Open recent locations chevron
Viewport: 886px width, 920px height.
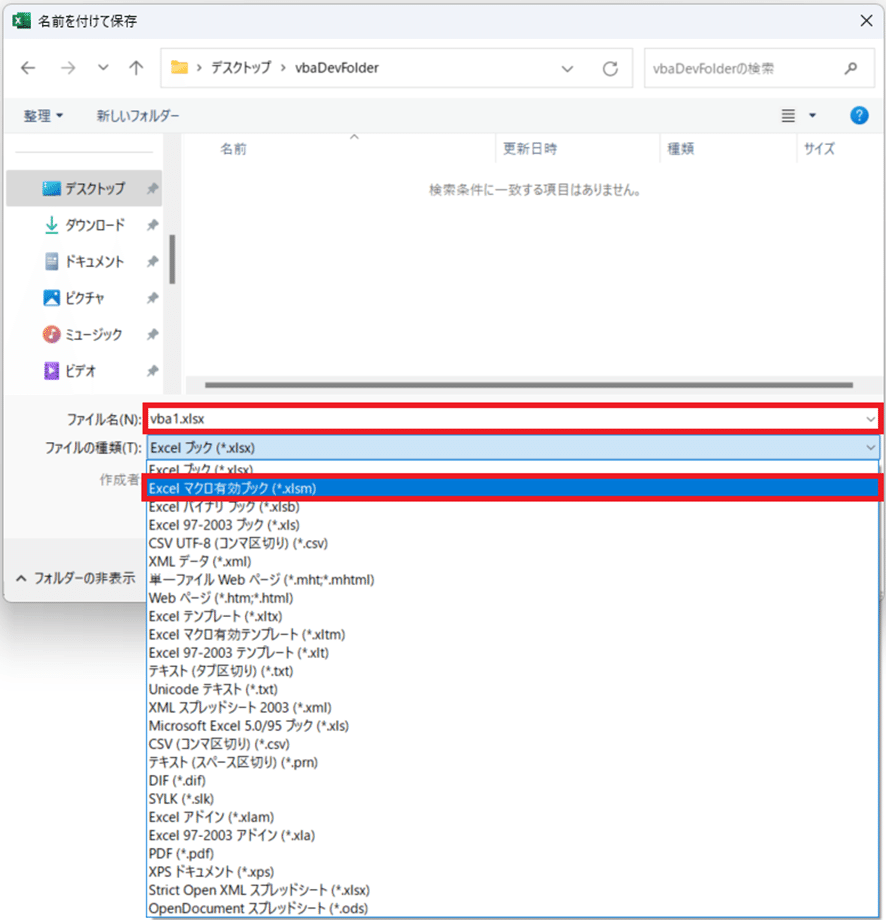(103, 68)
